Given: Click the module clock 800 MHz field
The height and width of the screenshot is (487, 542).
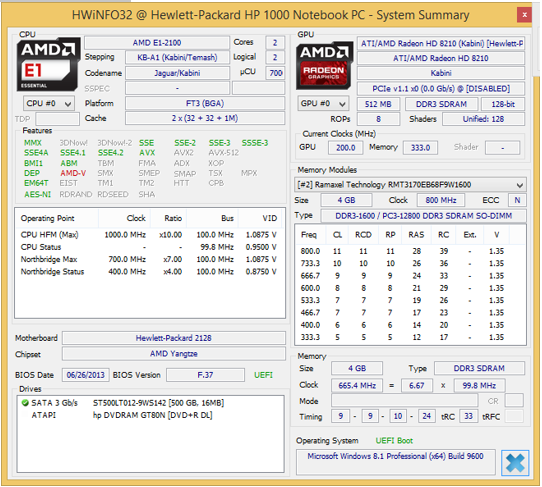Looking at the screenshot, I should 441,200.
